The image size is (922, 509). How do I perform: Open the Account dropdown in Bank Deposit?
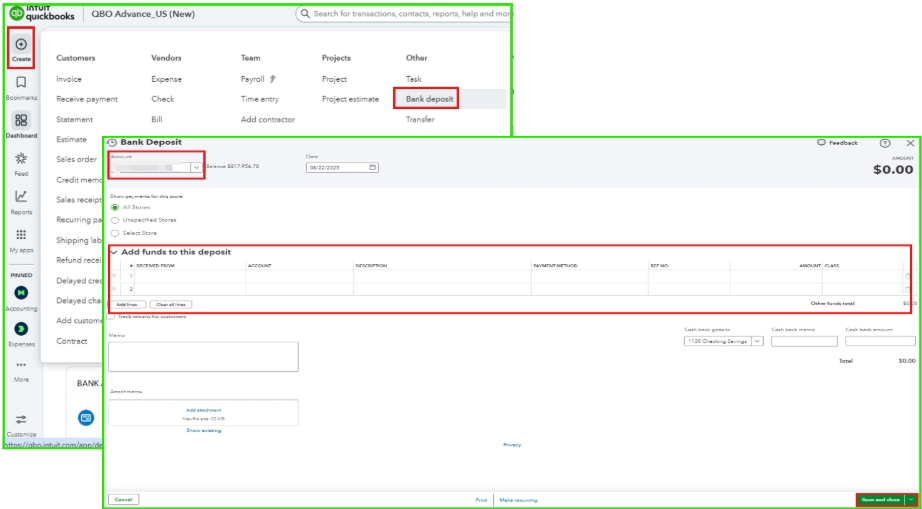point(196,167)
